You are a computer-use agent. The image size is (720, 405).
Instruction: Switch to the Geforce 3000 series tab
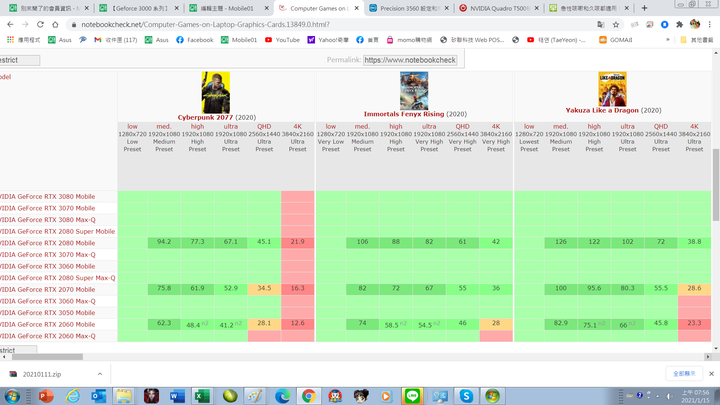point(139,8)
